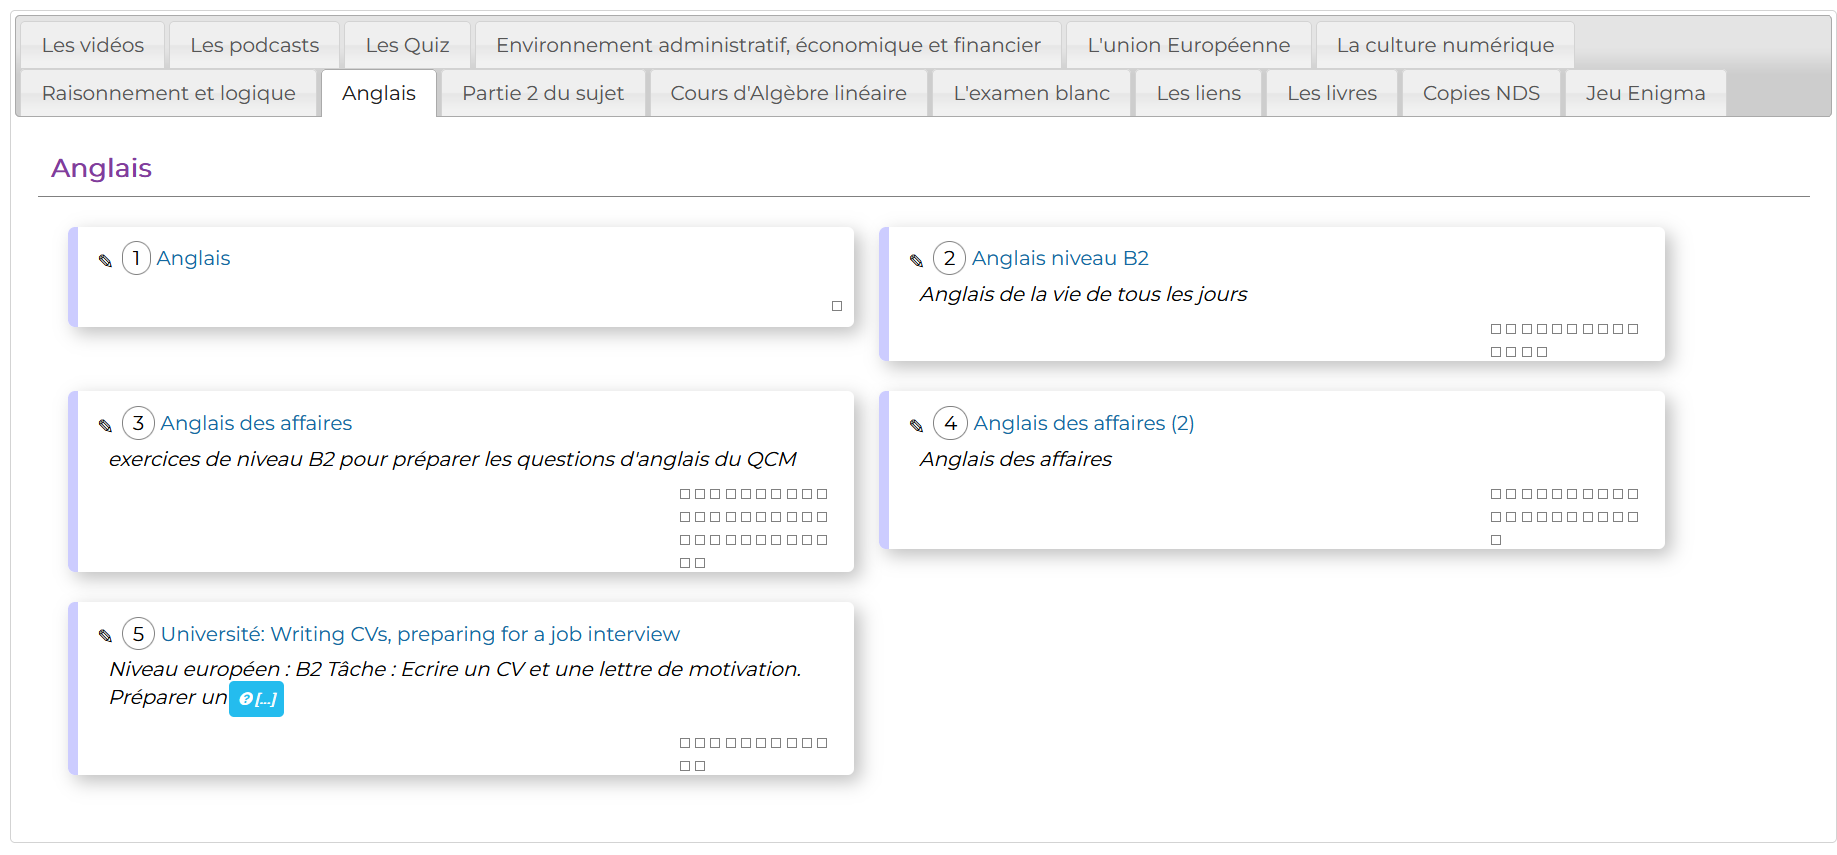Open the Cours d'Algèbre linéaire tab

click(x=788, y=93)
